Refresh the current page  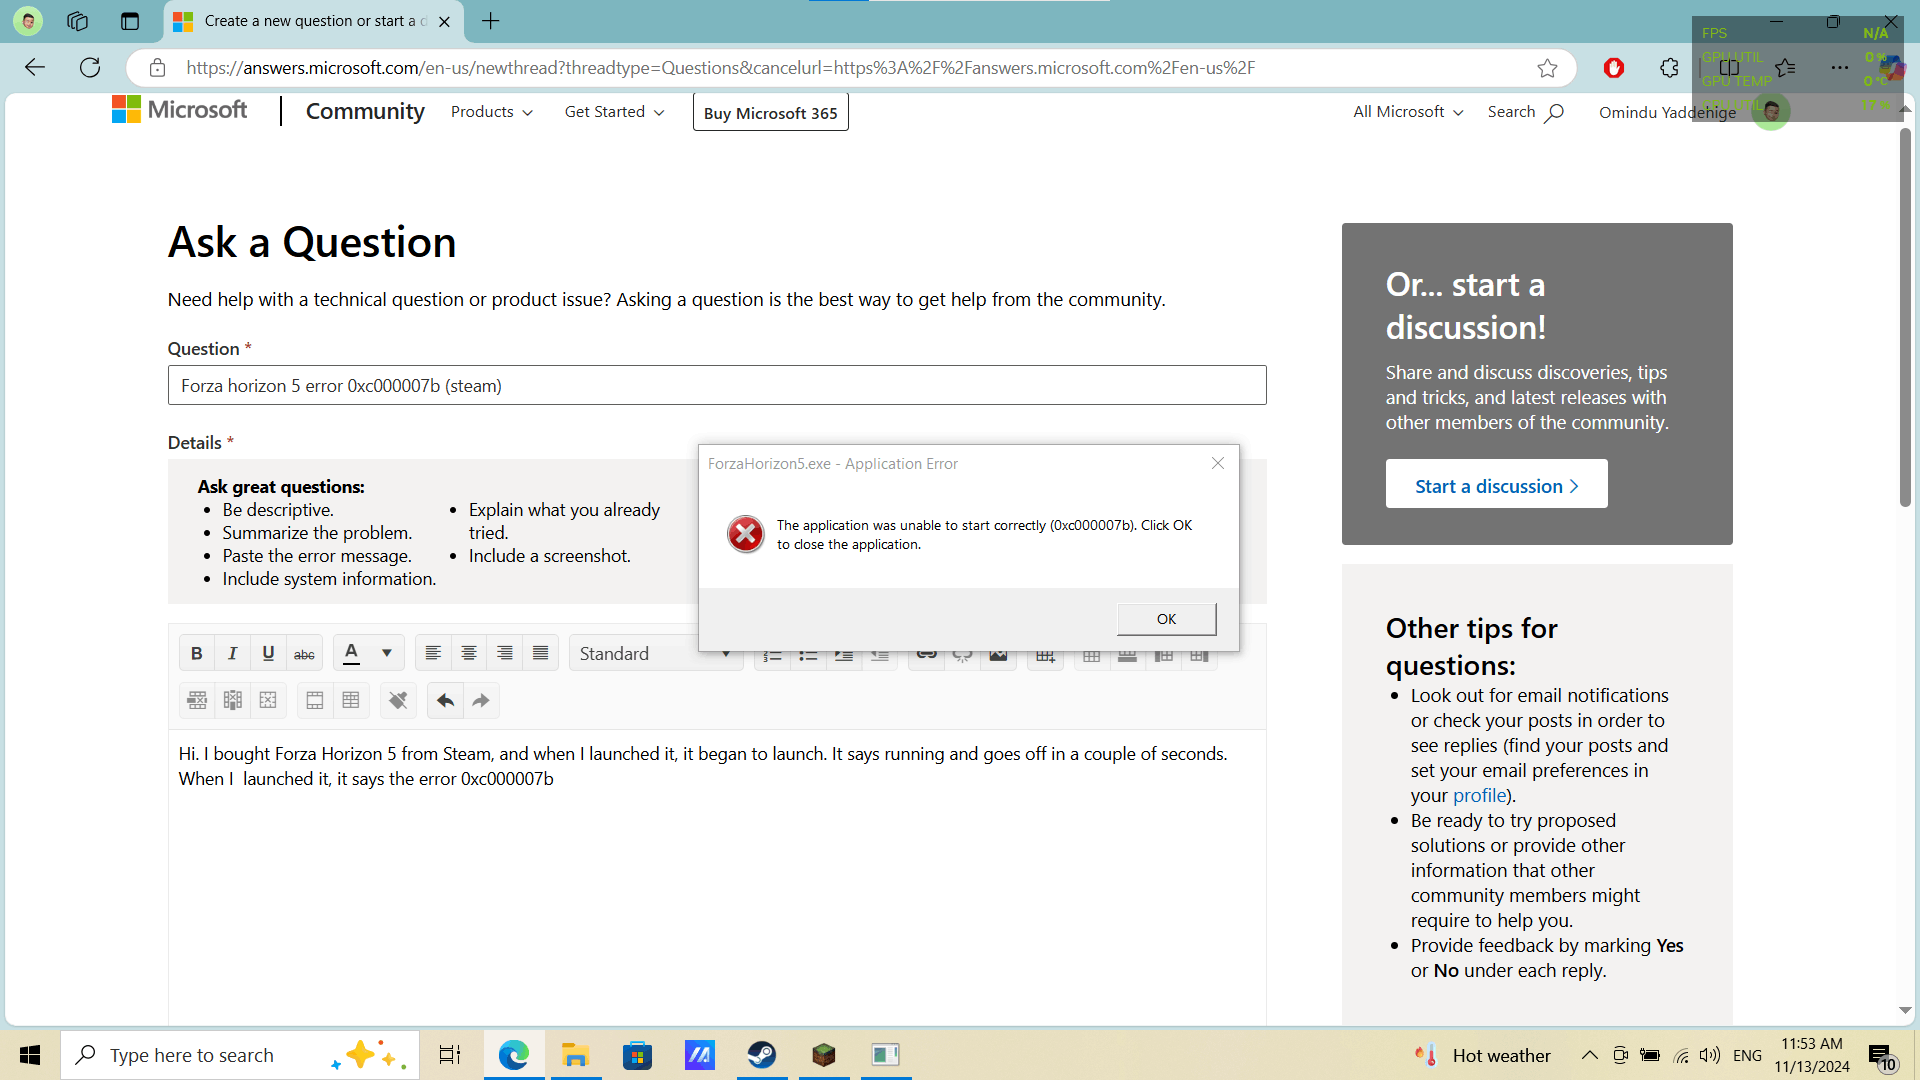[90, 67]
